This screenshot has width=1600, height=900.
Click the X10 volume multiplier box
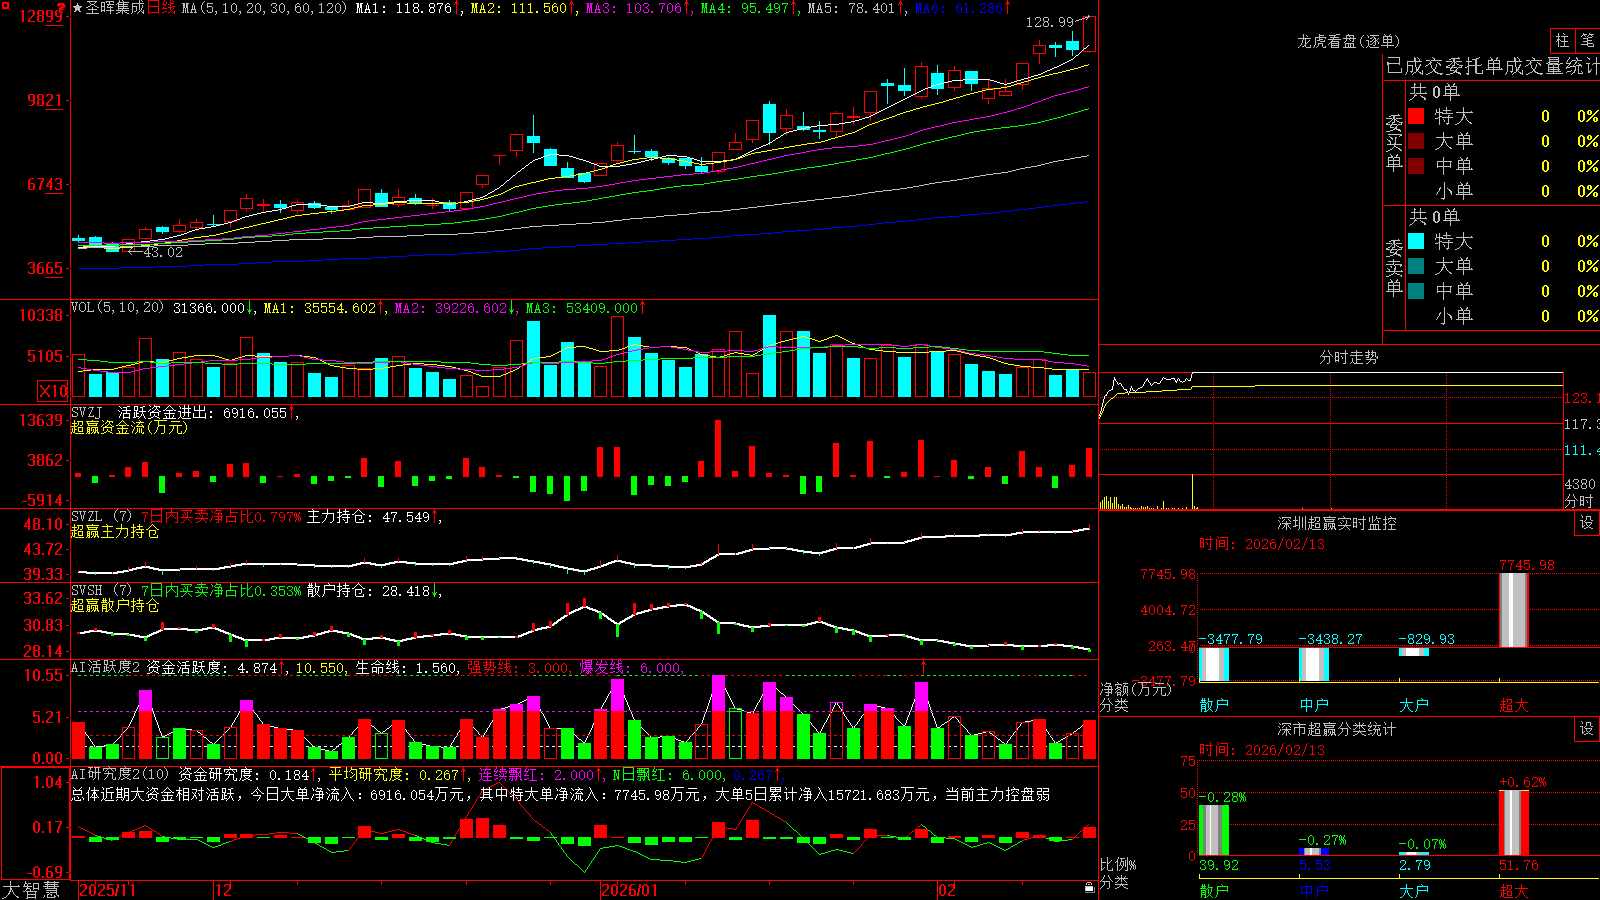pos(53,391)
